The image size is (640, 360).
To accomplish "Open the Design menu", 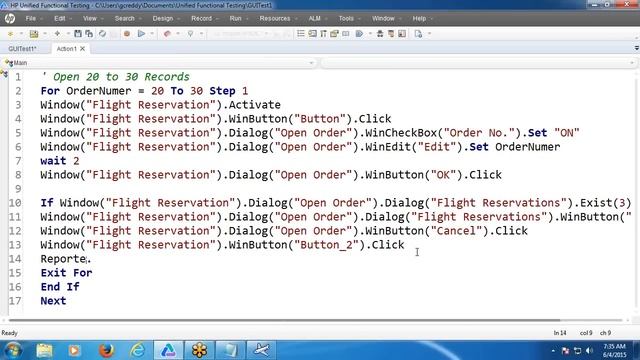I will (x=163, y=18).
